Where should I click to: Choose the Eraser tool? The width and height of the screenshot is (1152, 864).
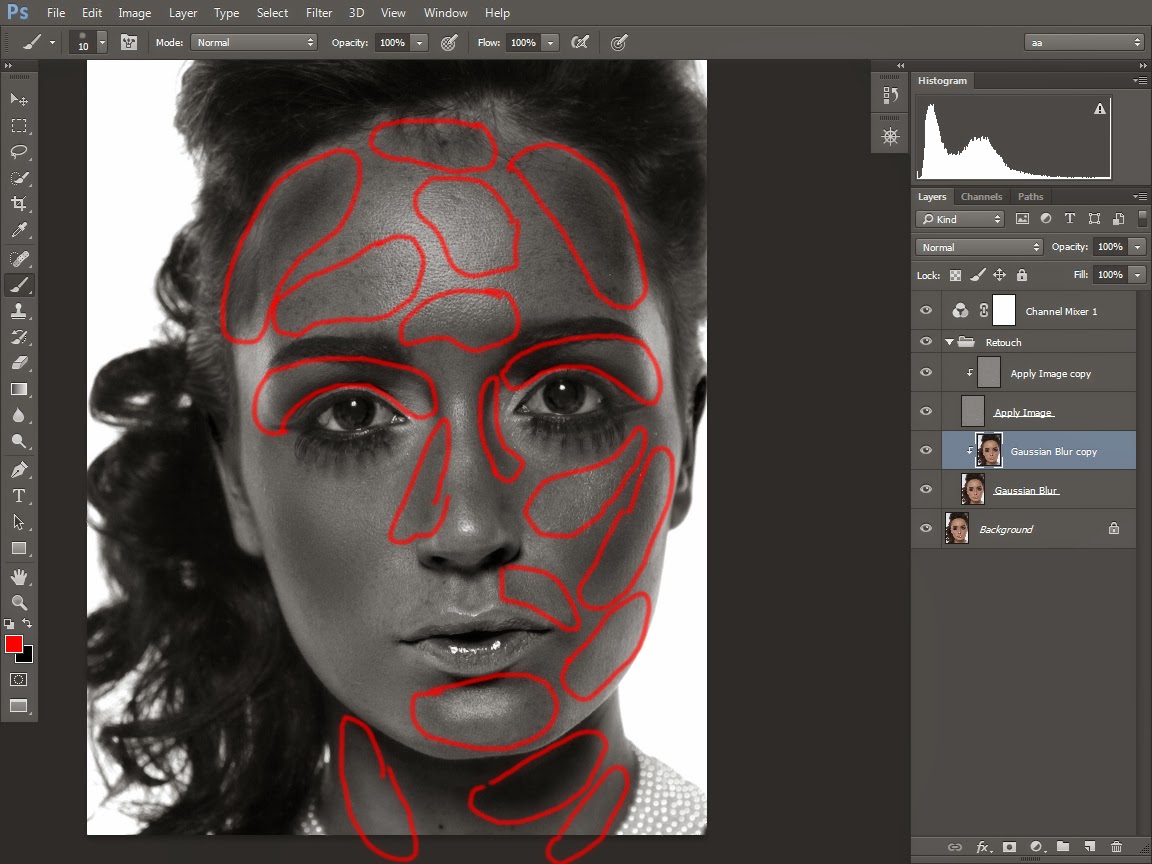[x=19, y=363]
